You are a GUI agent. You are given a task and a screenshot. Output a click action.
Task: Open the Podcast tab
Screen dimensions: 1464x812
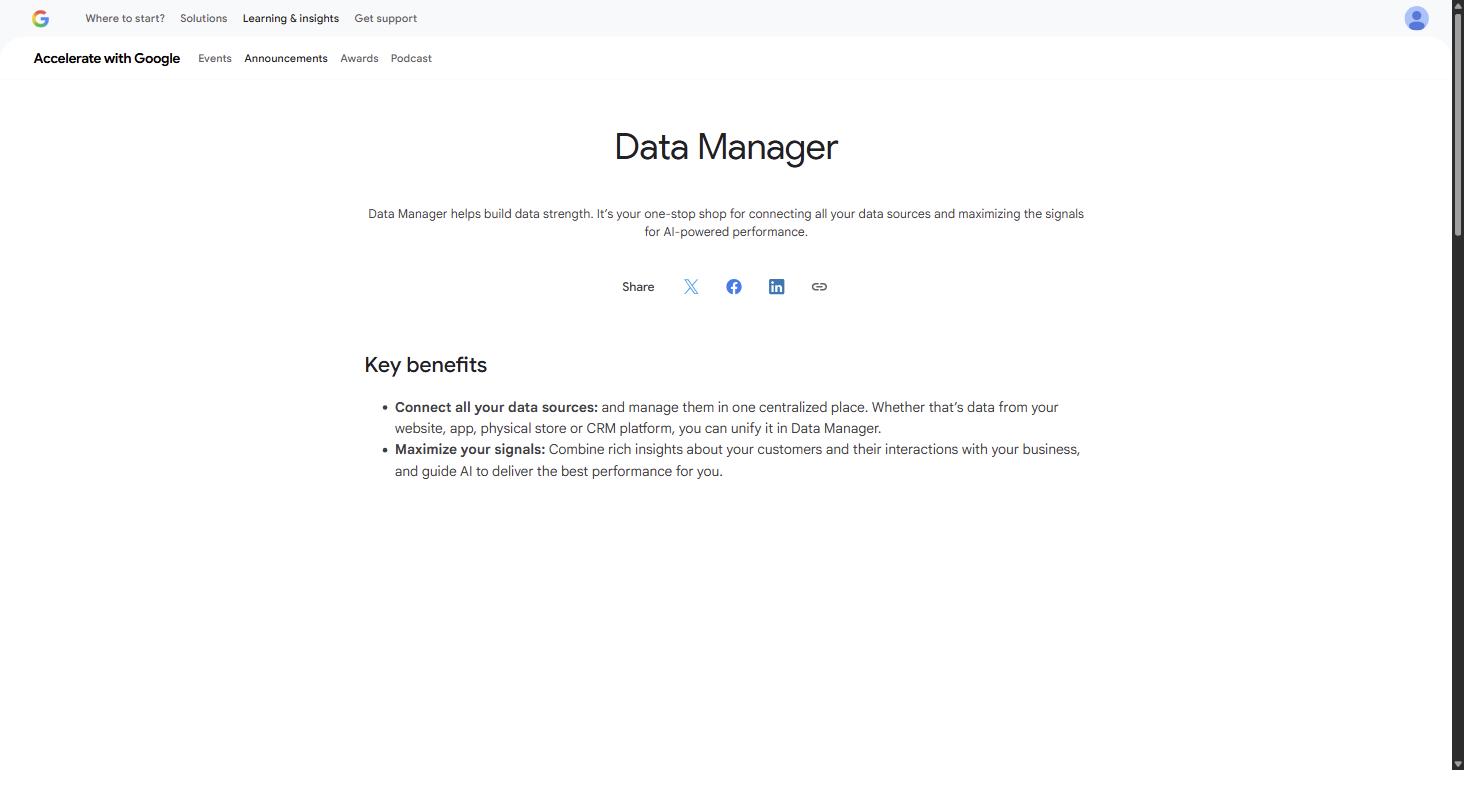coord(411,58)
